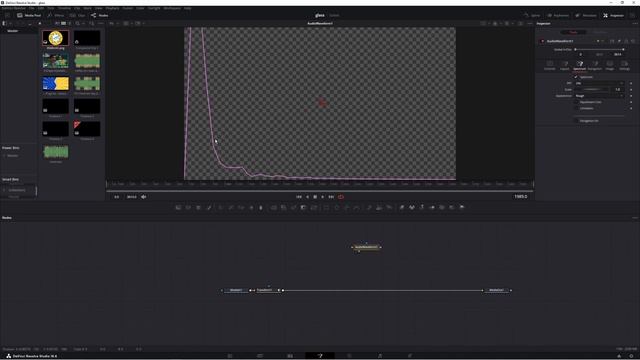Open the File menu
Viewport: 640px width, 360px height.
click(x=31, y=8)
